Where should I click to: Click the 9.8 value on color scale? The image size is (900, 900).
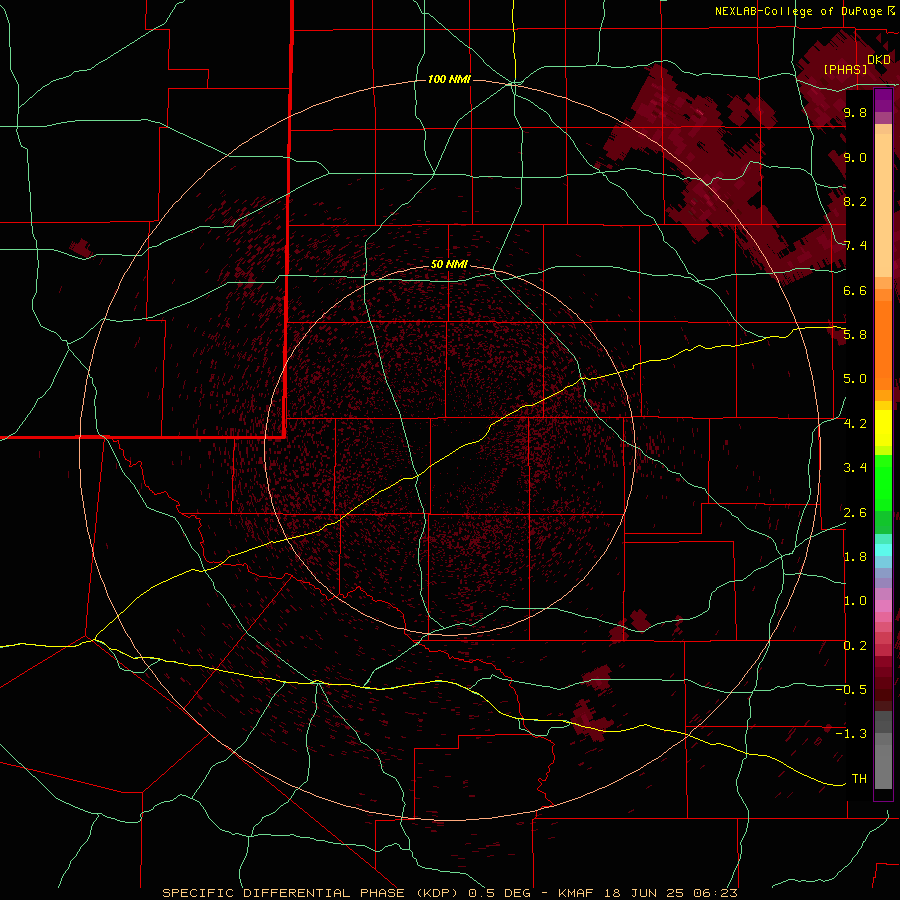tap(855, 113)
